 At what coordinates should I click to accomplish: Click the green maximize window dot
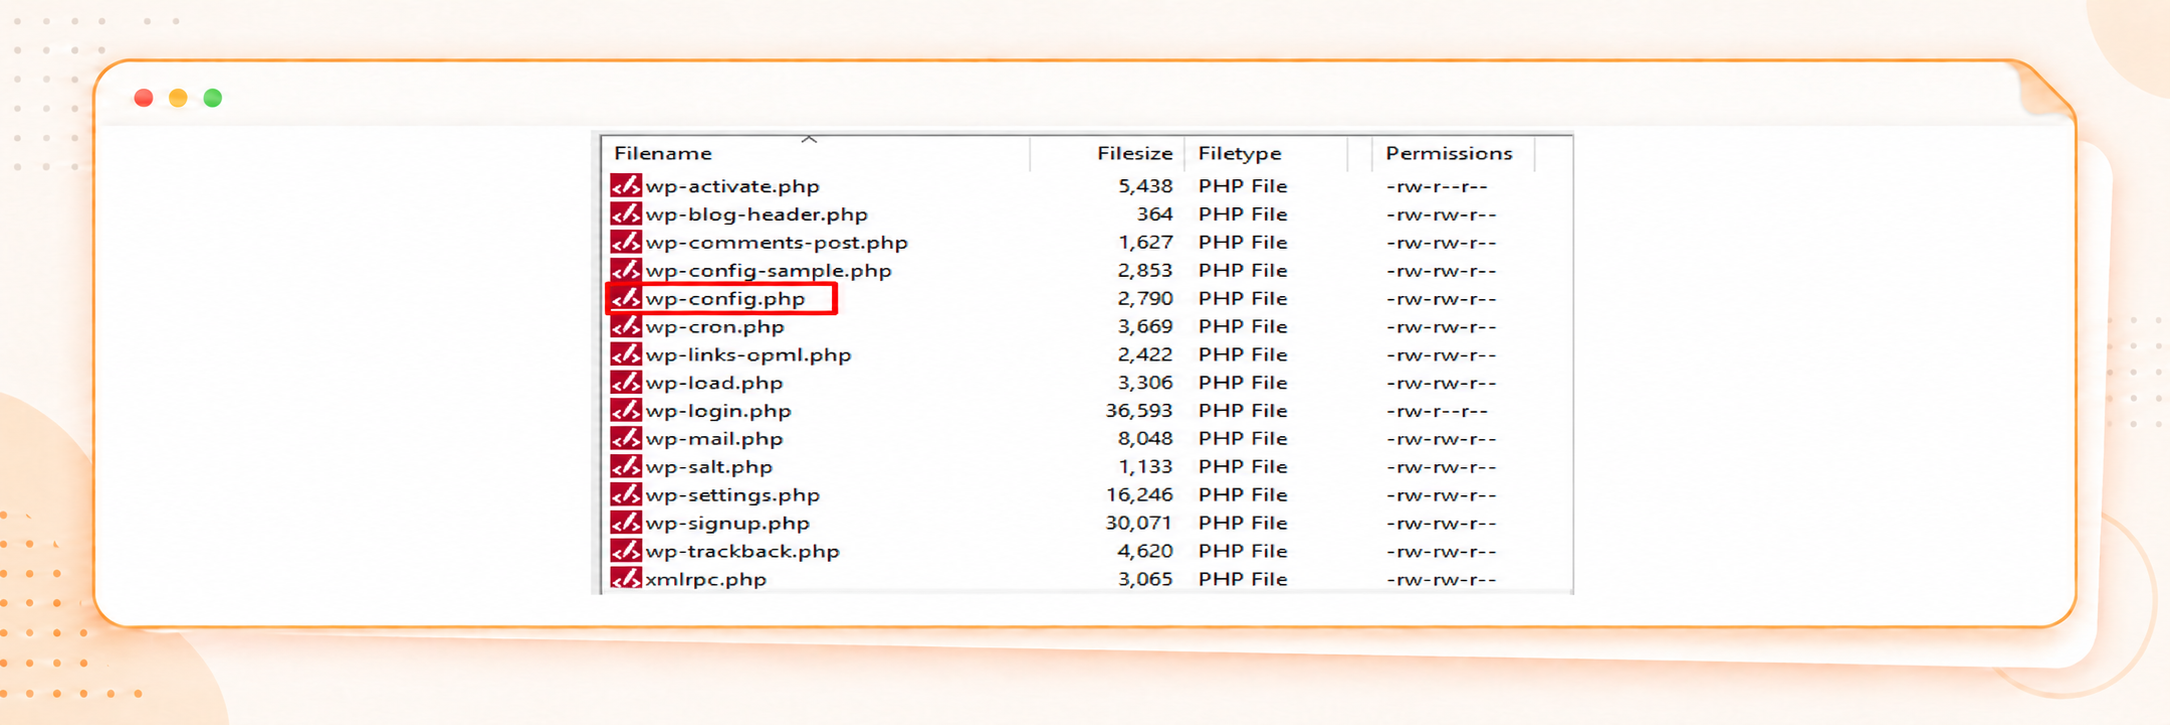[212, 97]
